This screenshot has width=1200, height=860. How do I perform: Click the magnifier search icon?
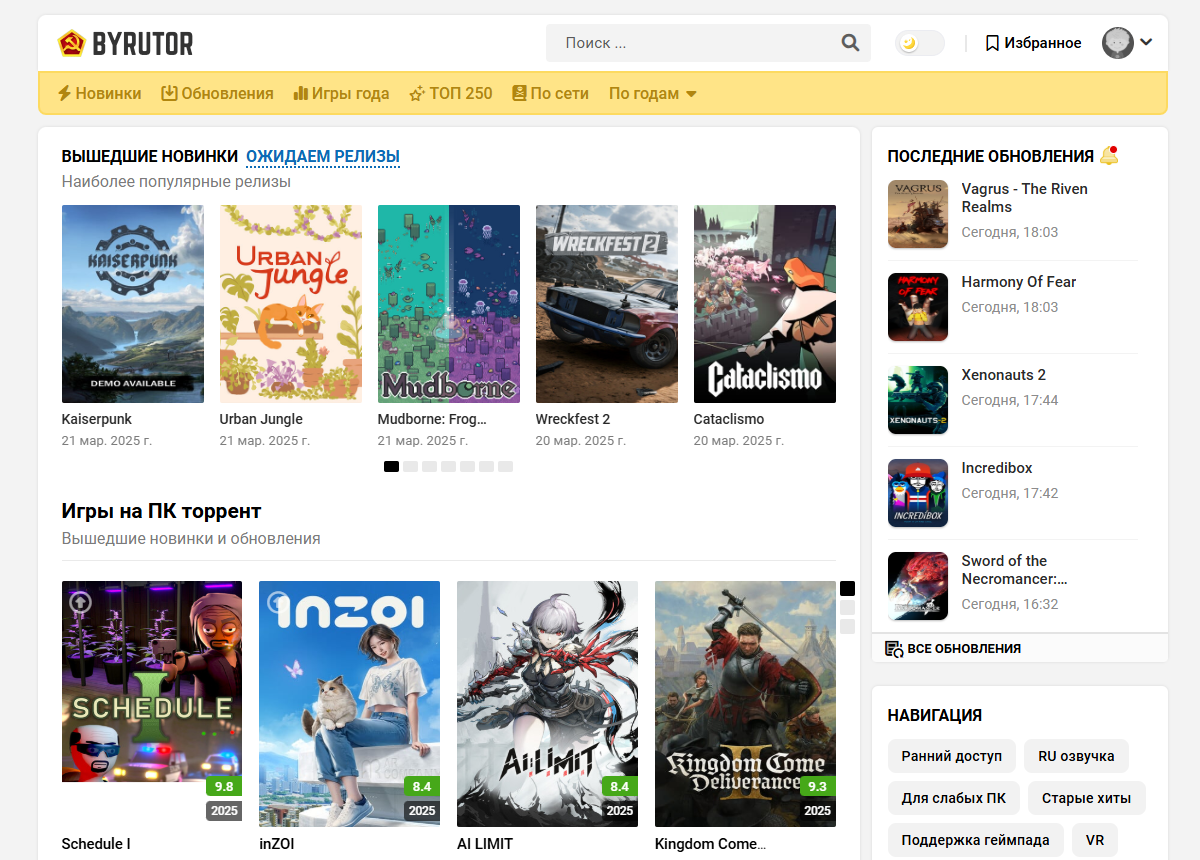850,43
